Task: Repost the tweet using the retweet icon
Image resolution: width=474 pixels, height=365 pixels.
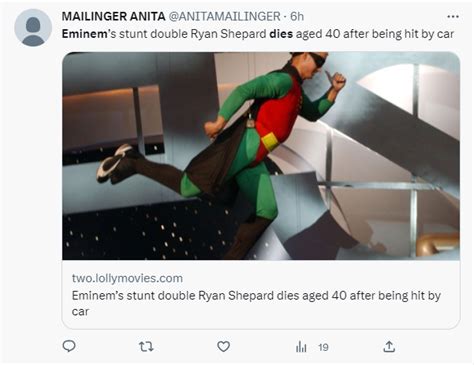Action: pyautogui.click(x=146, y=347)
